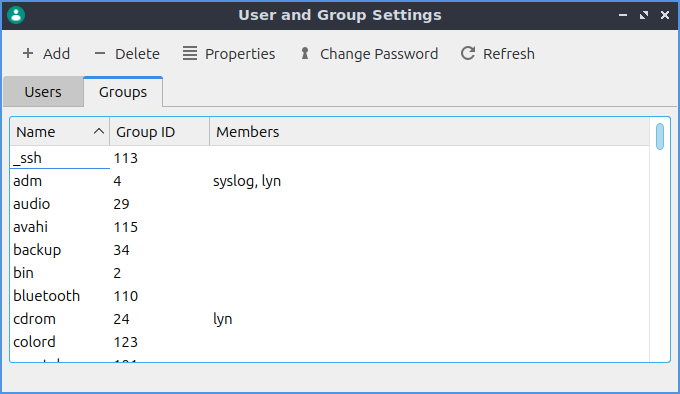
Task: Click the circular Refresh arrow icon
Action: pos(468,53)
